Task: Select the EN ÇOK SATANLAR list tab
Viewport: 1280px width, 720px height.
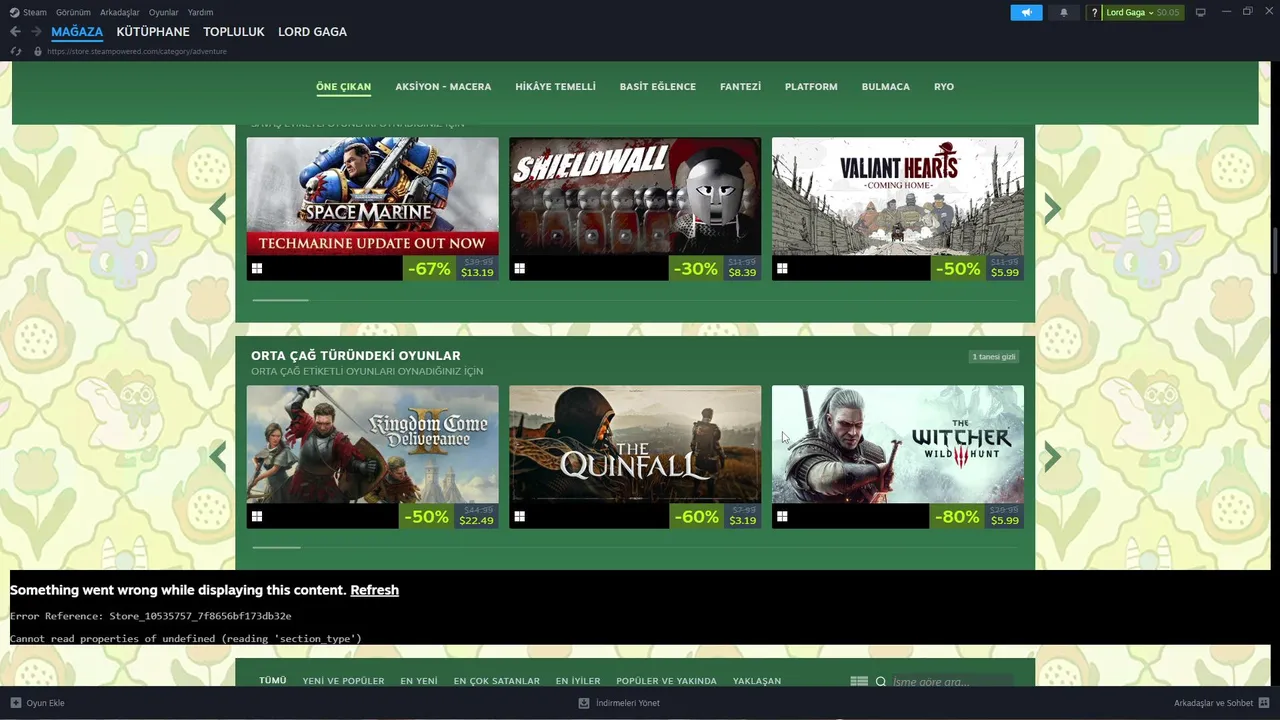Action: (497, 681)
